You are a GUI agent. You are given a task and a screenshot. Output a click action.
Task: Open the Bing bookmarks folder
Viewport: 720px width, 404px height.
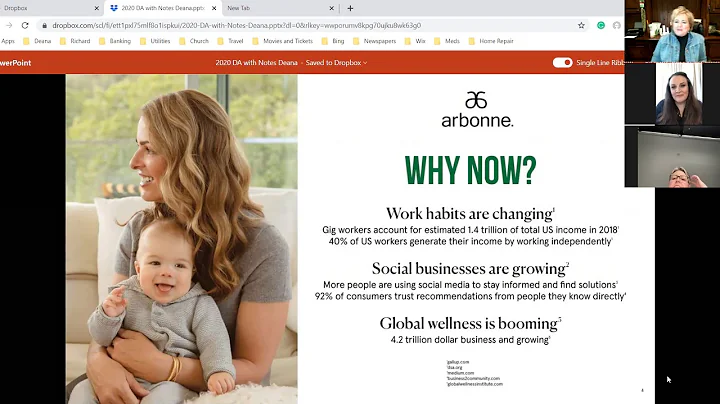click(x=333, y=41)
